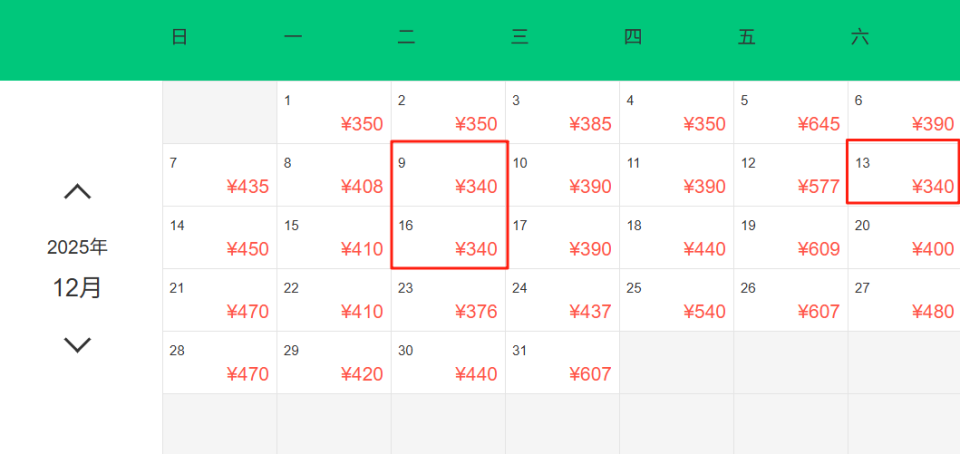Click December 28 priced ¥470
The width and height of the screenshot is (960, 454).
pos(220,363)
